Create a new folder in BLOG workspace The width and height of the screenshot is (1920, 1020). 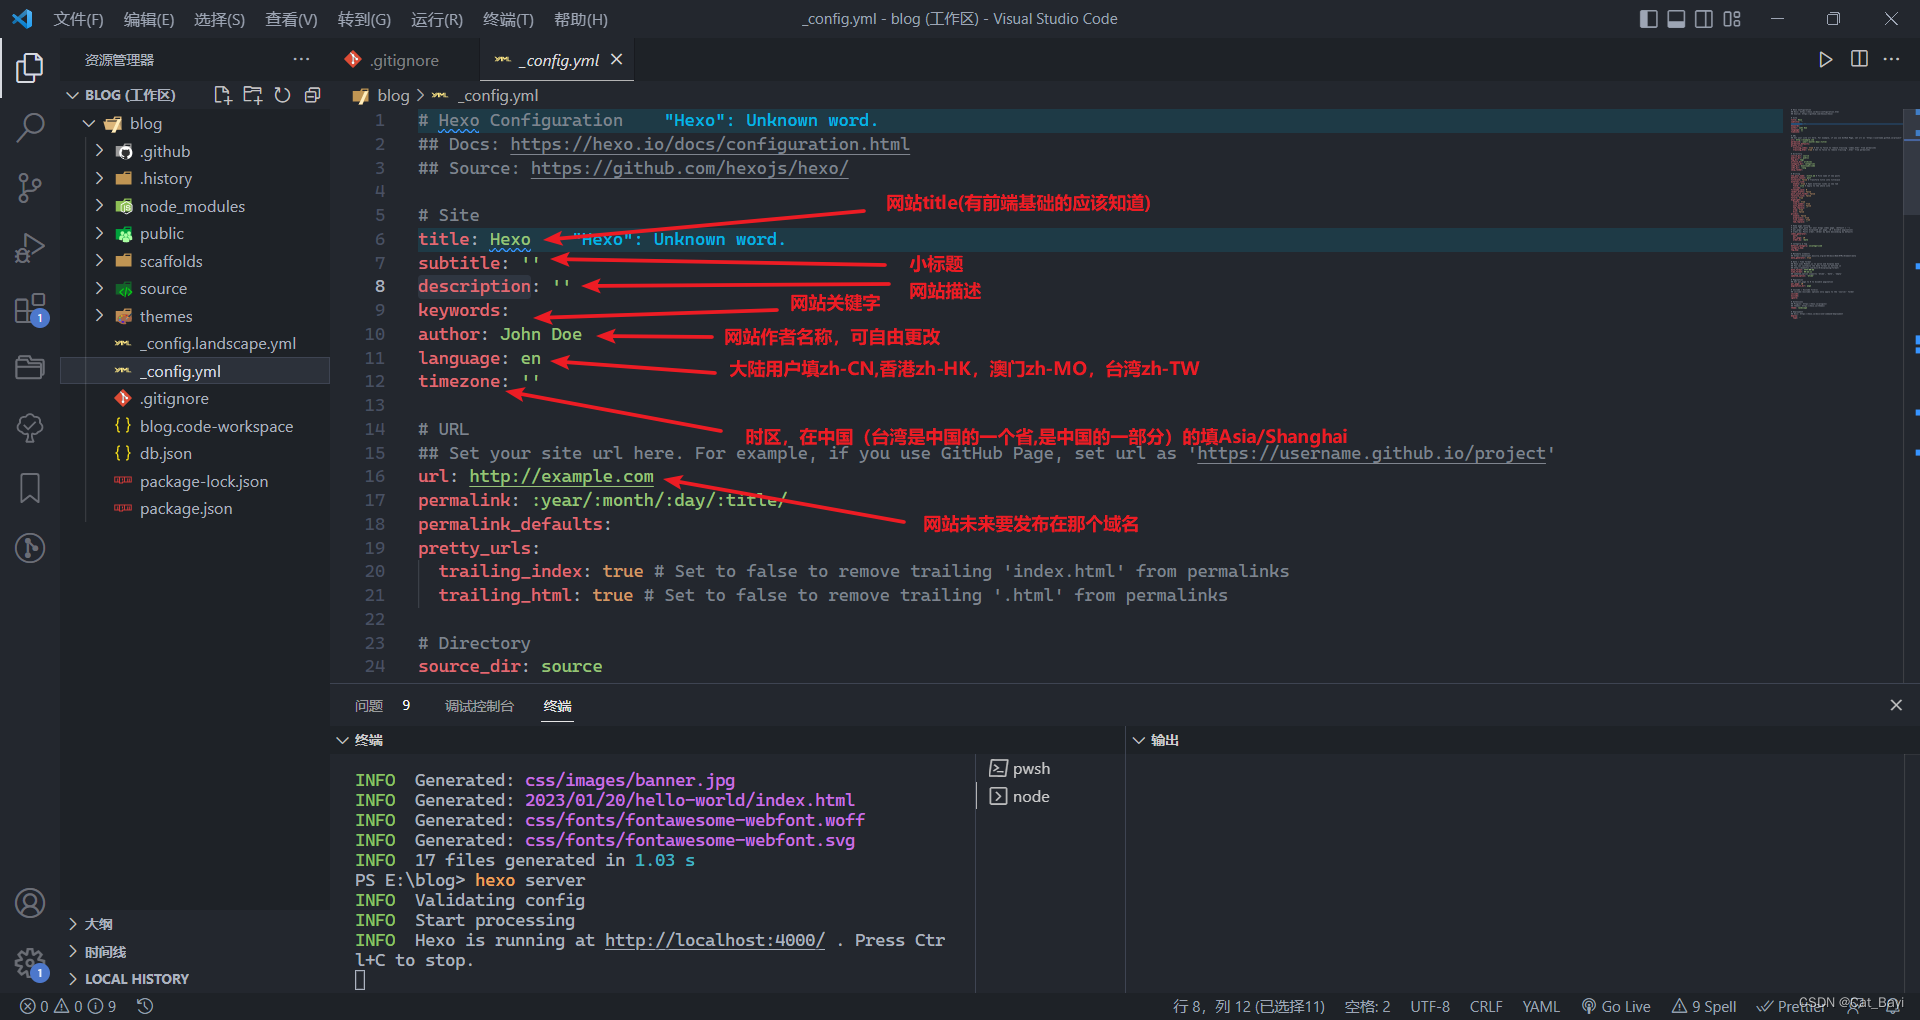pos(253,95)
